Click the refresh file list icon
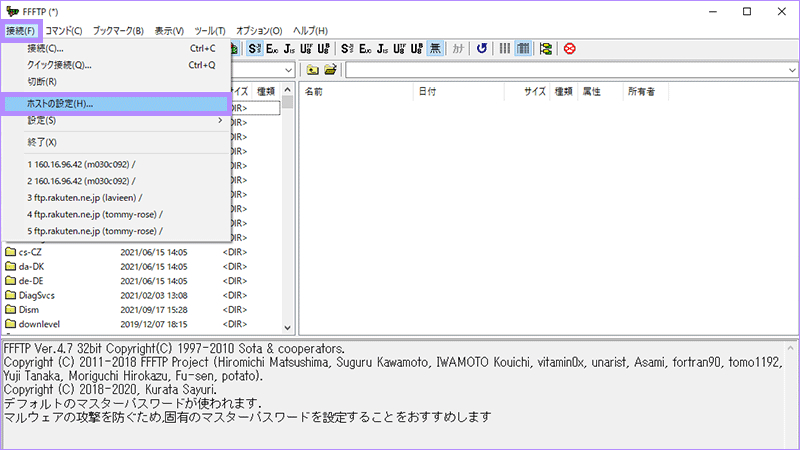 point(482,48)
